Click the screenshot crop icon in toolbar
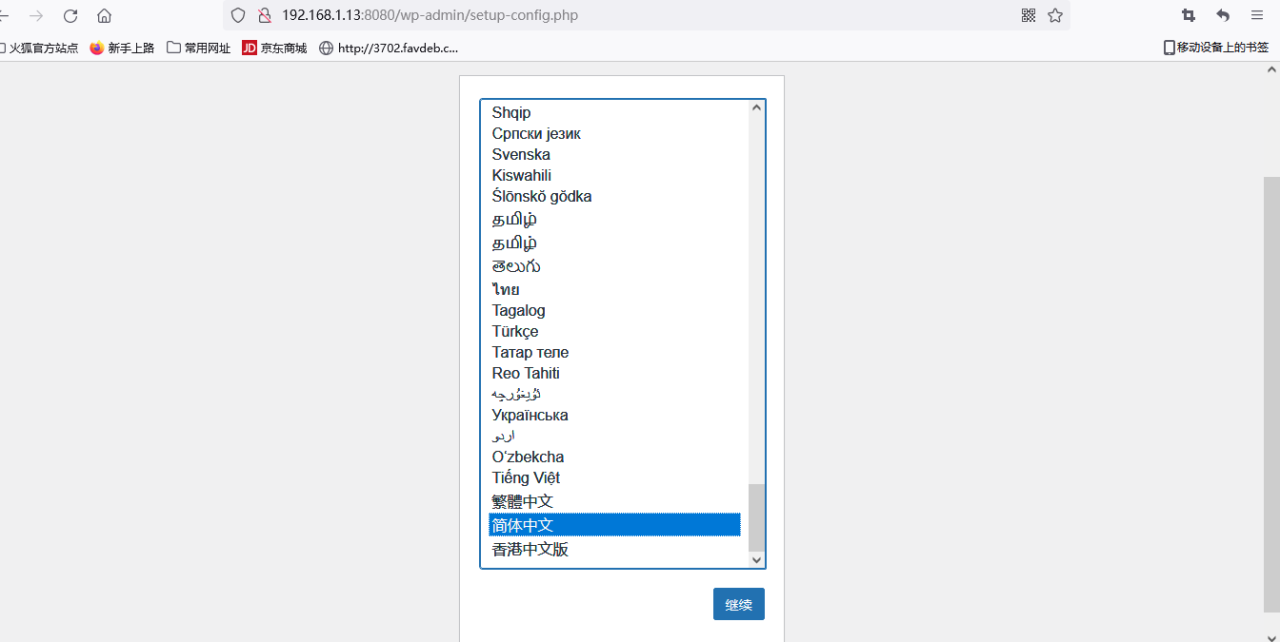The width and height of the screenshot is (1280, 642). point(1188,15)
